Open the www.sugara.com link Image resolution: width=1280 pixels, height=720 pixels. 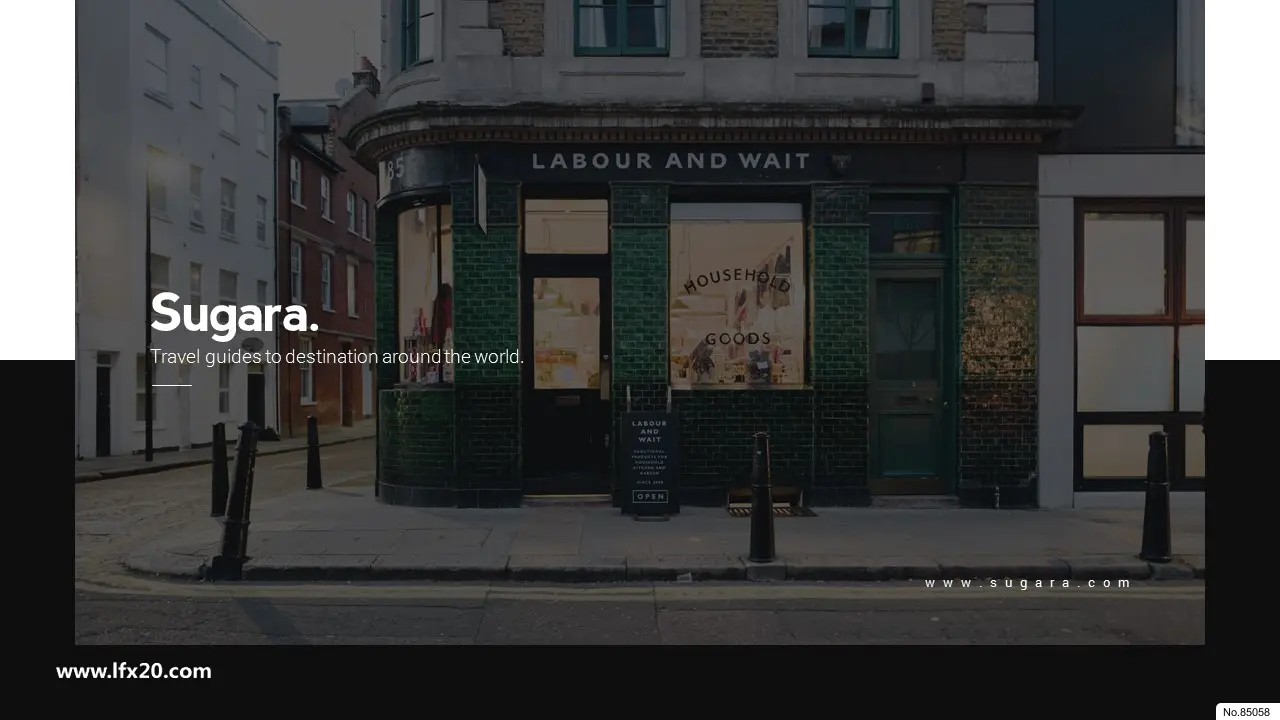click(1028, 583)
